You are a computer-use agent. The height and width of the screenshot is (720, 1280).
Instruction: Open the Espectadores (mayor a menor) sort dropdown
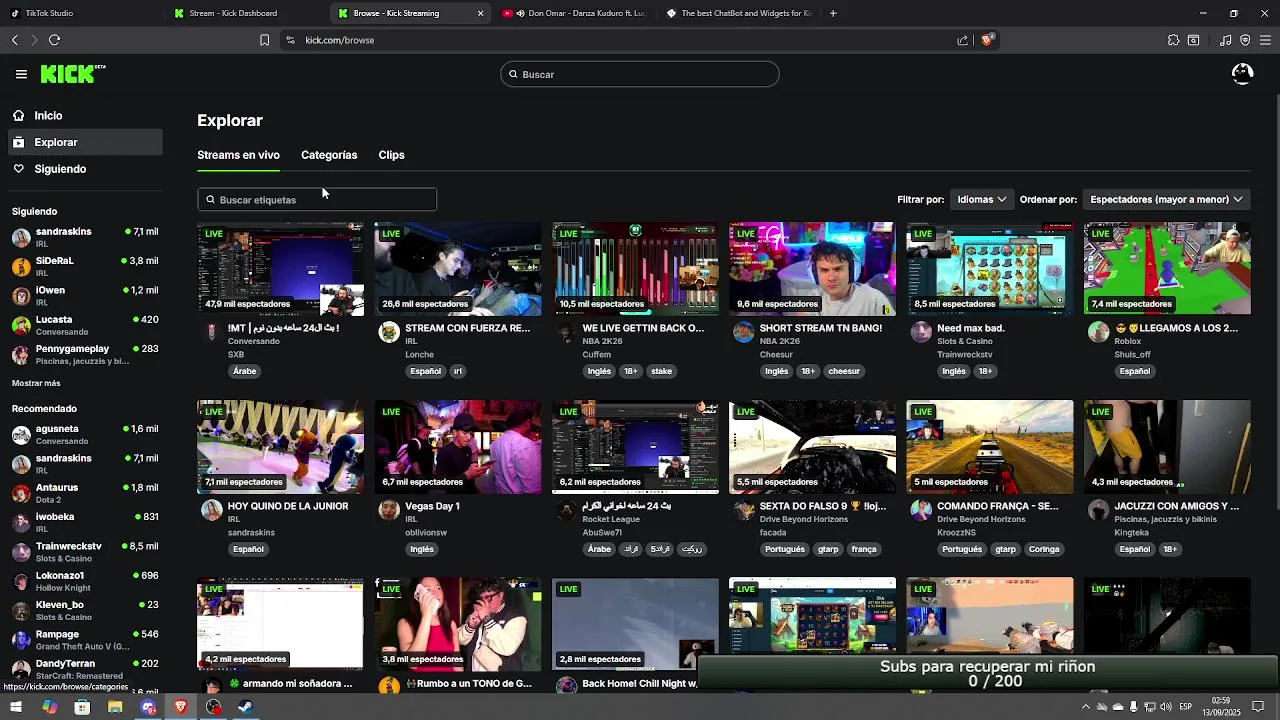[1166, 199]
